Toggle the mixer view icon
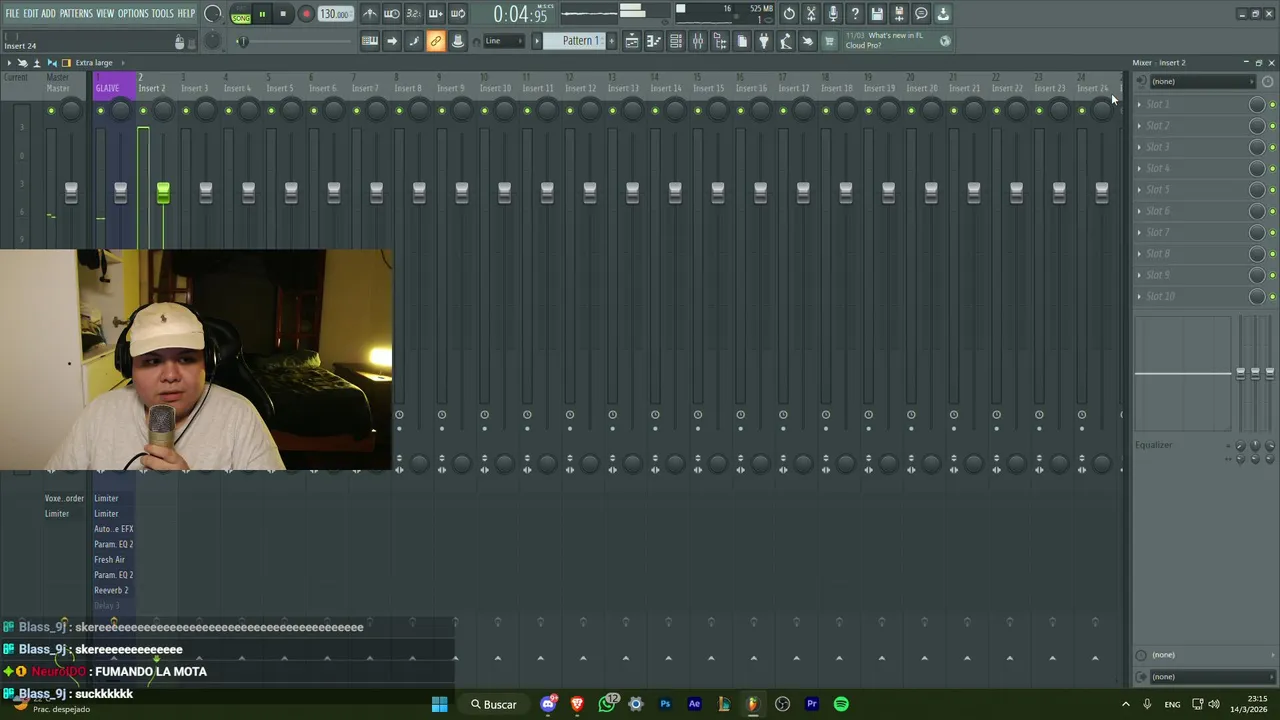The image size is (1280, 720). click(x=698, y=41)
